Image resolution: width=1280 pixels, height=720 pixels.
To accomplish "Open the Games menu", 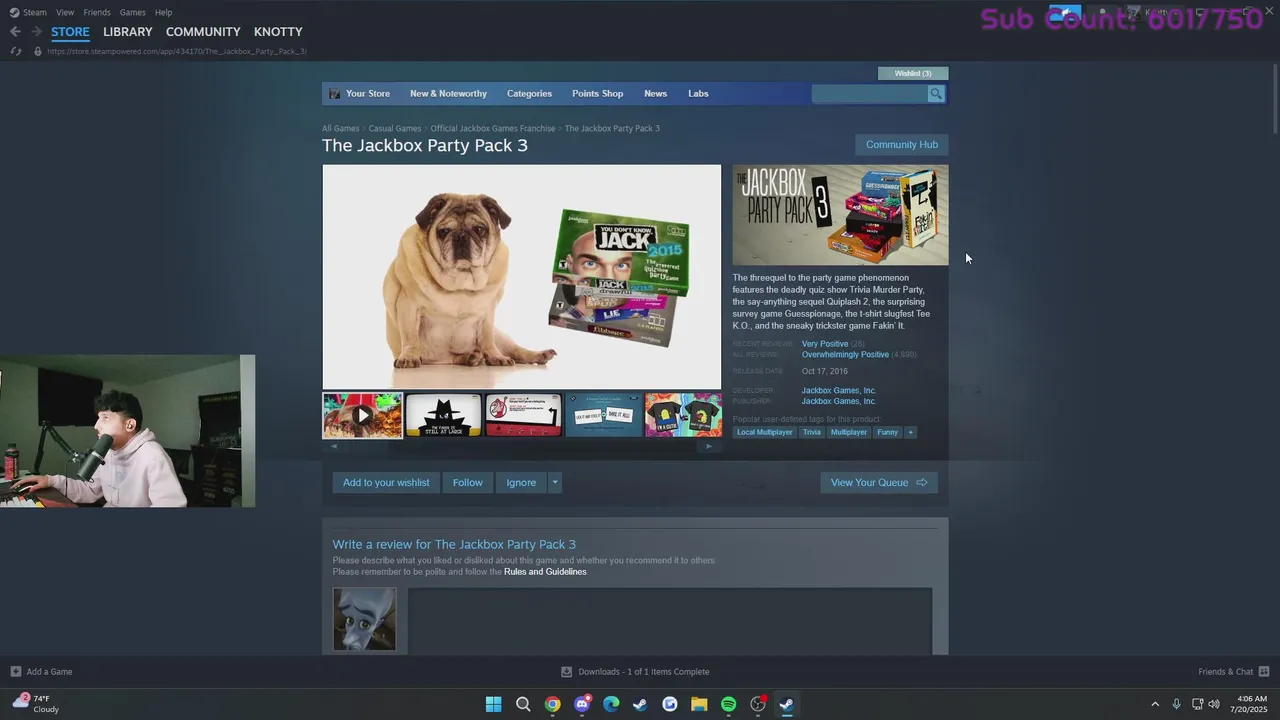I will coord(132,12).
